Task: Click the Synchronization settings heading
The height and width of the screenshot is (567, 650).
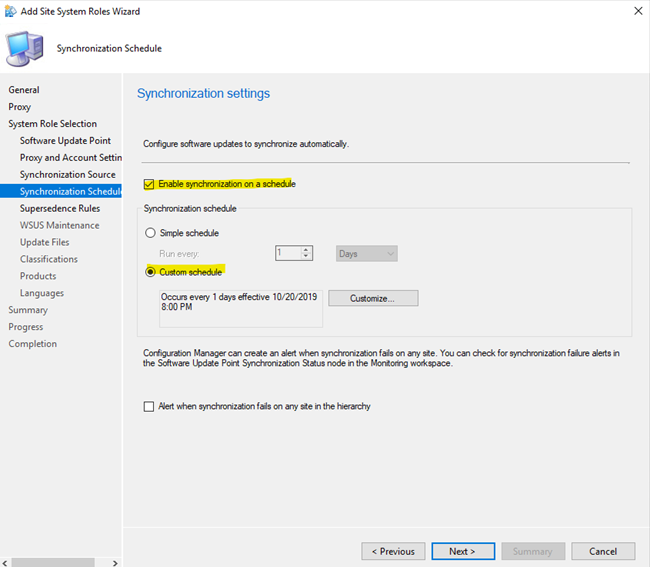Action: (203, 94)
